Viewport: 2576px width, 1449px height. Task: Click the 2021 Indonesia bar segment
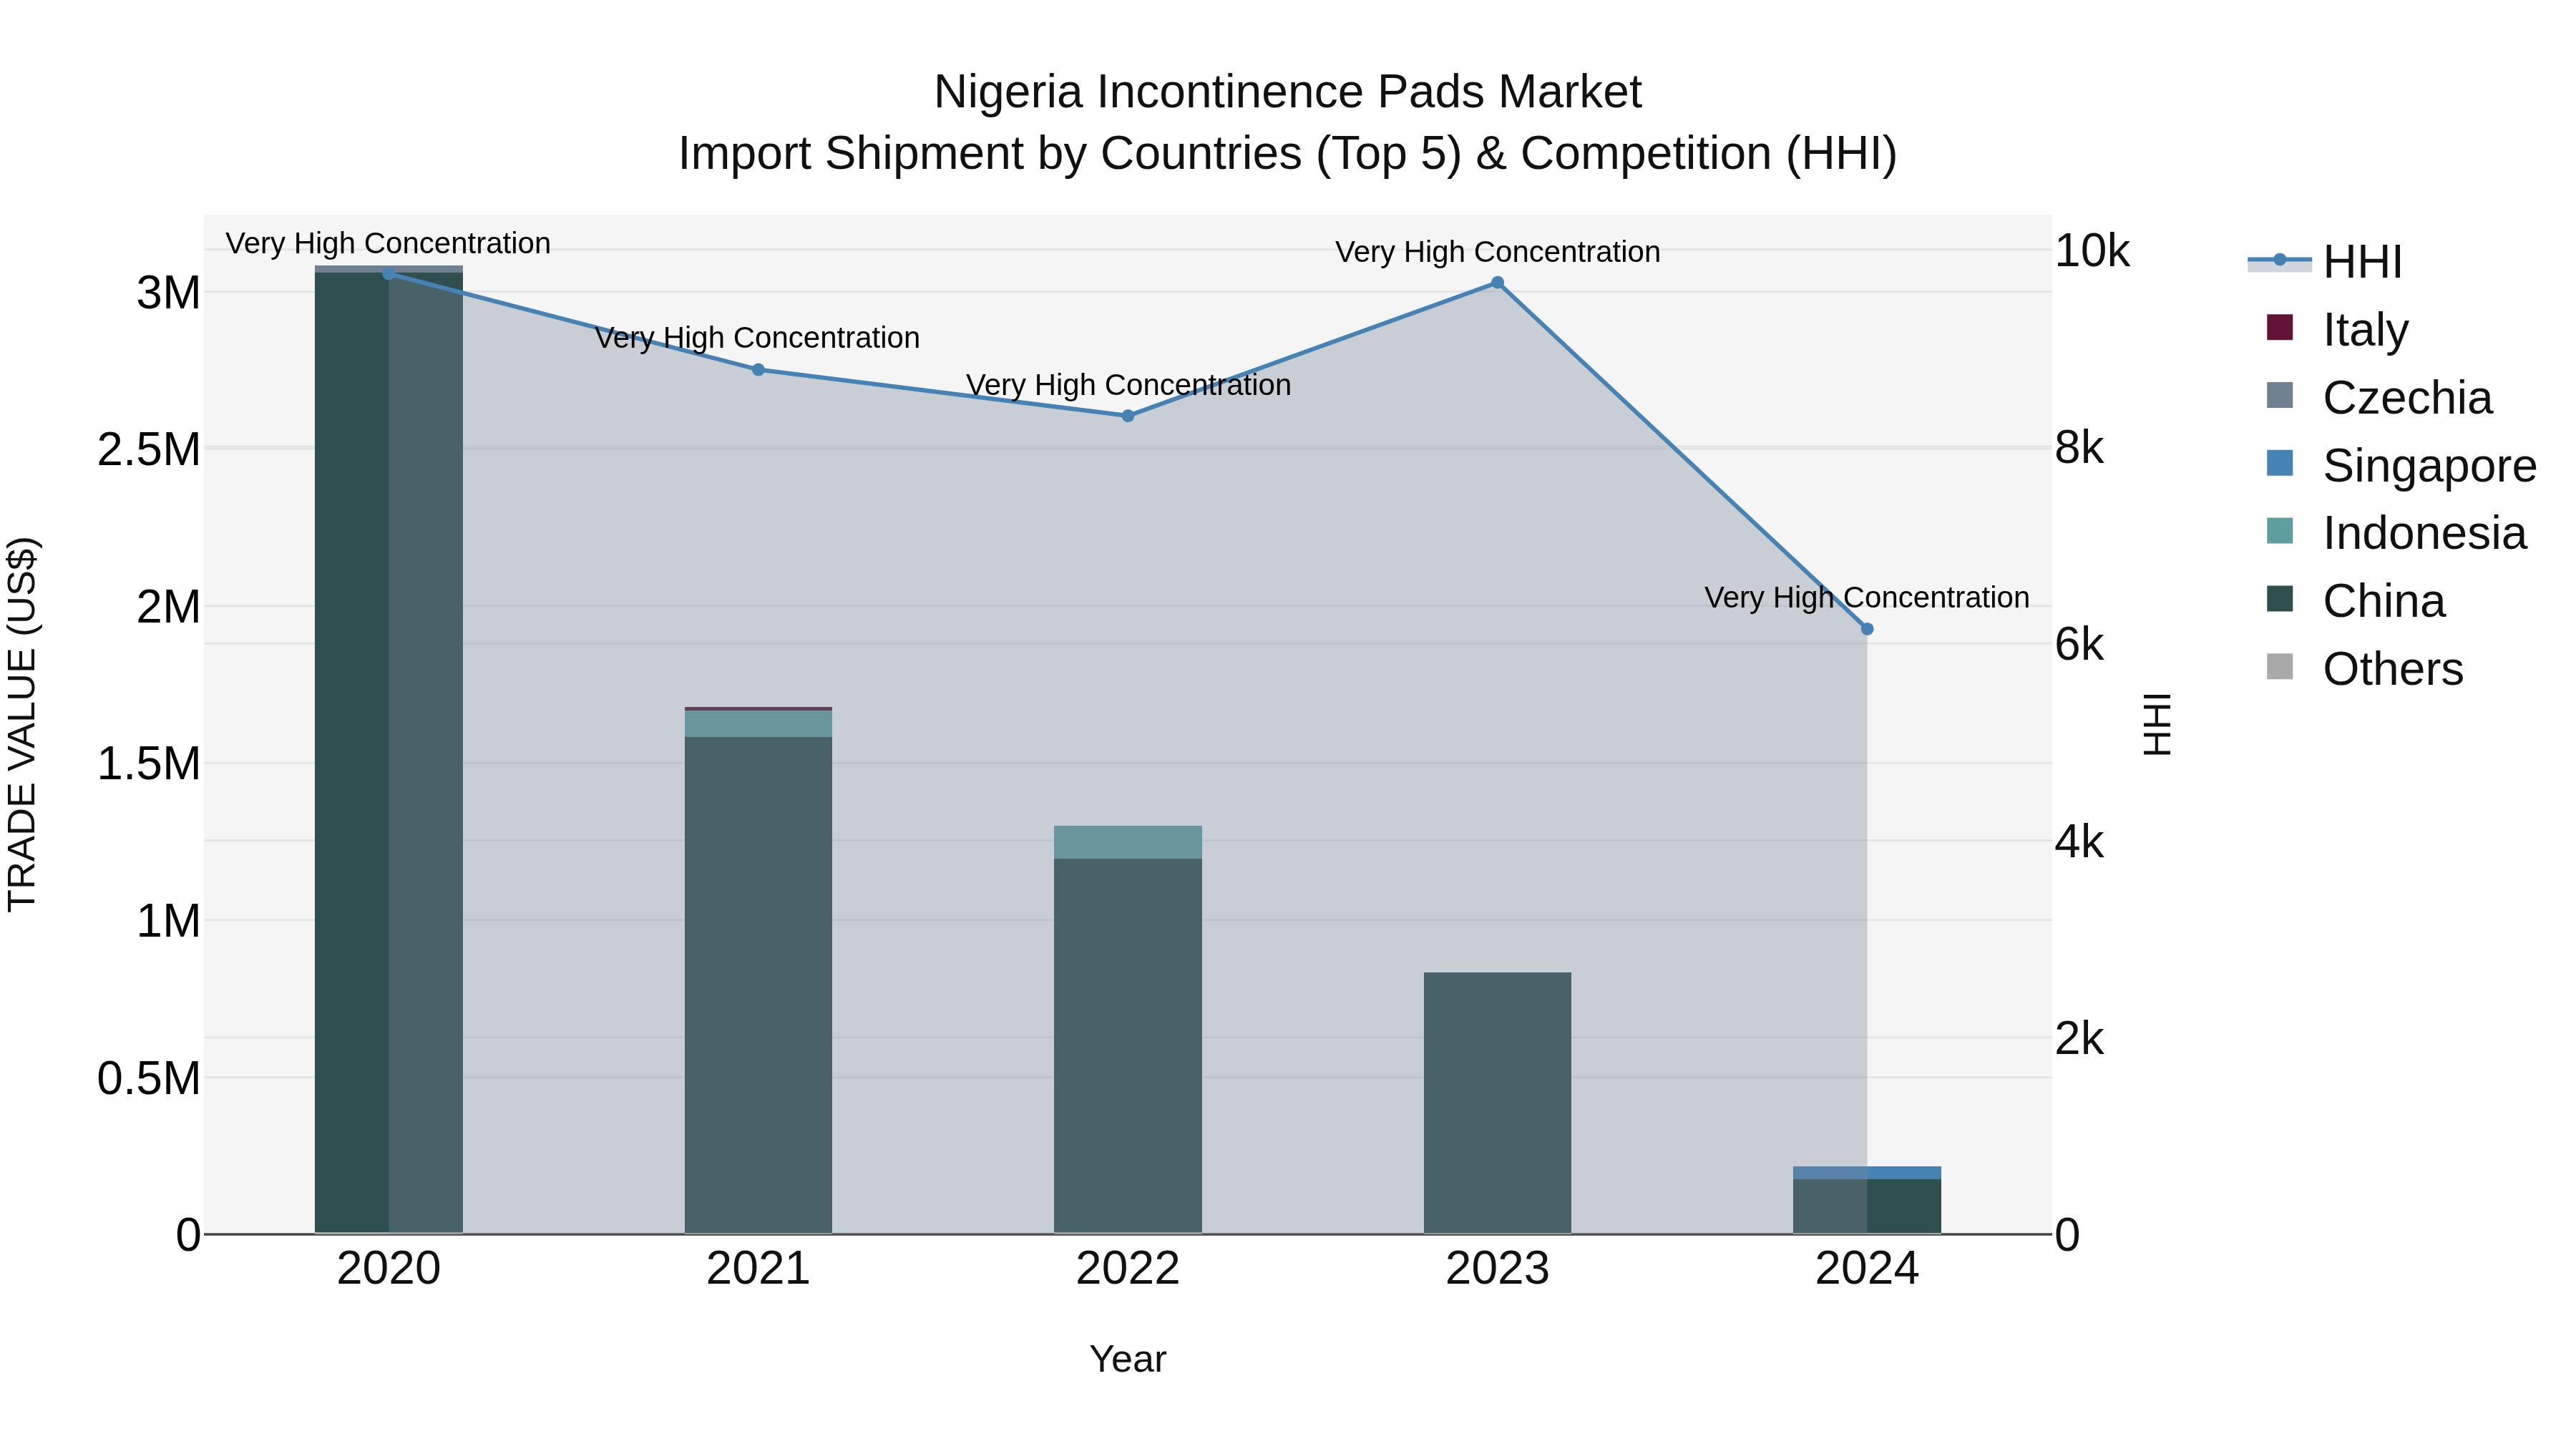pos(758,724)
